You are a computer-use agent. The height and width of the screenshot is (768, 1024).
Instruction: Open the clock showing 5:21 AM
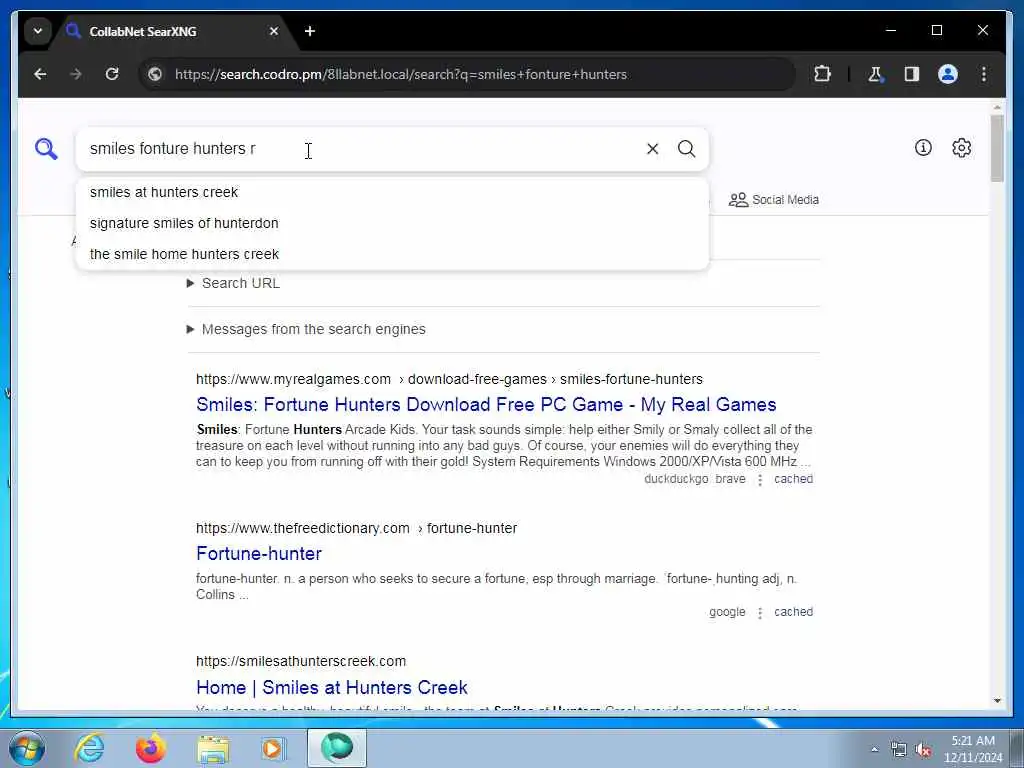click(973, 748)
